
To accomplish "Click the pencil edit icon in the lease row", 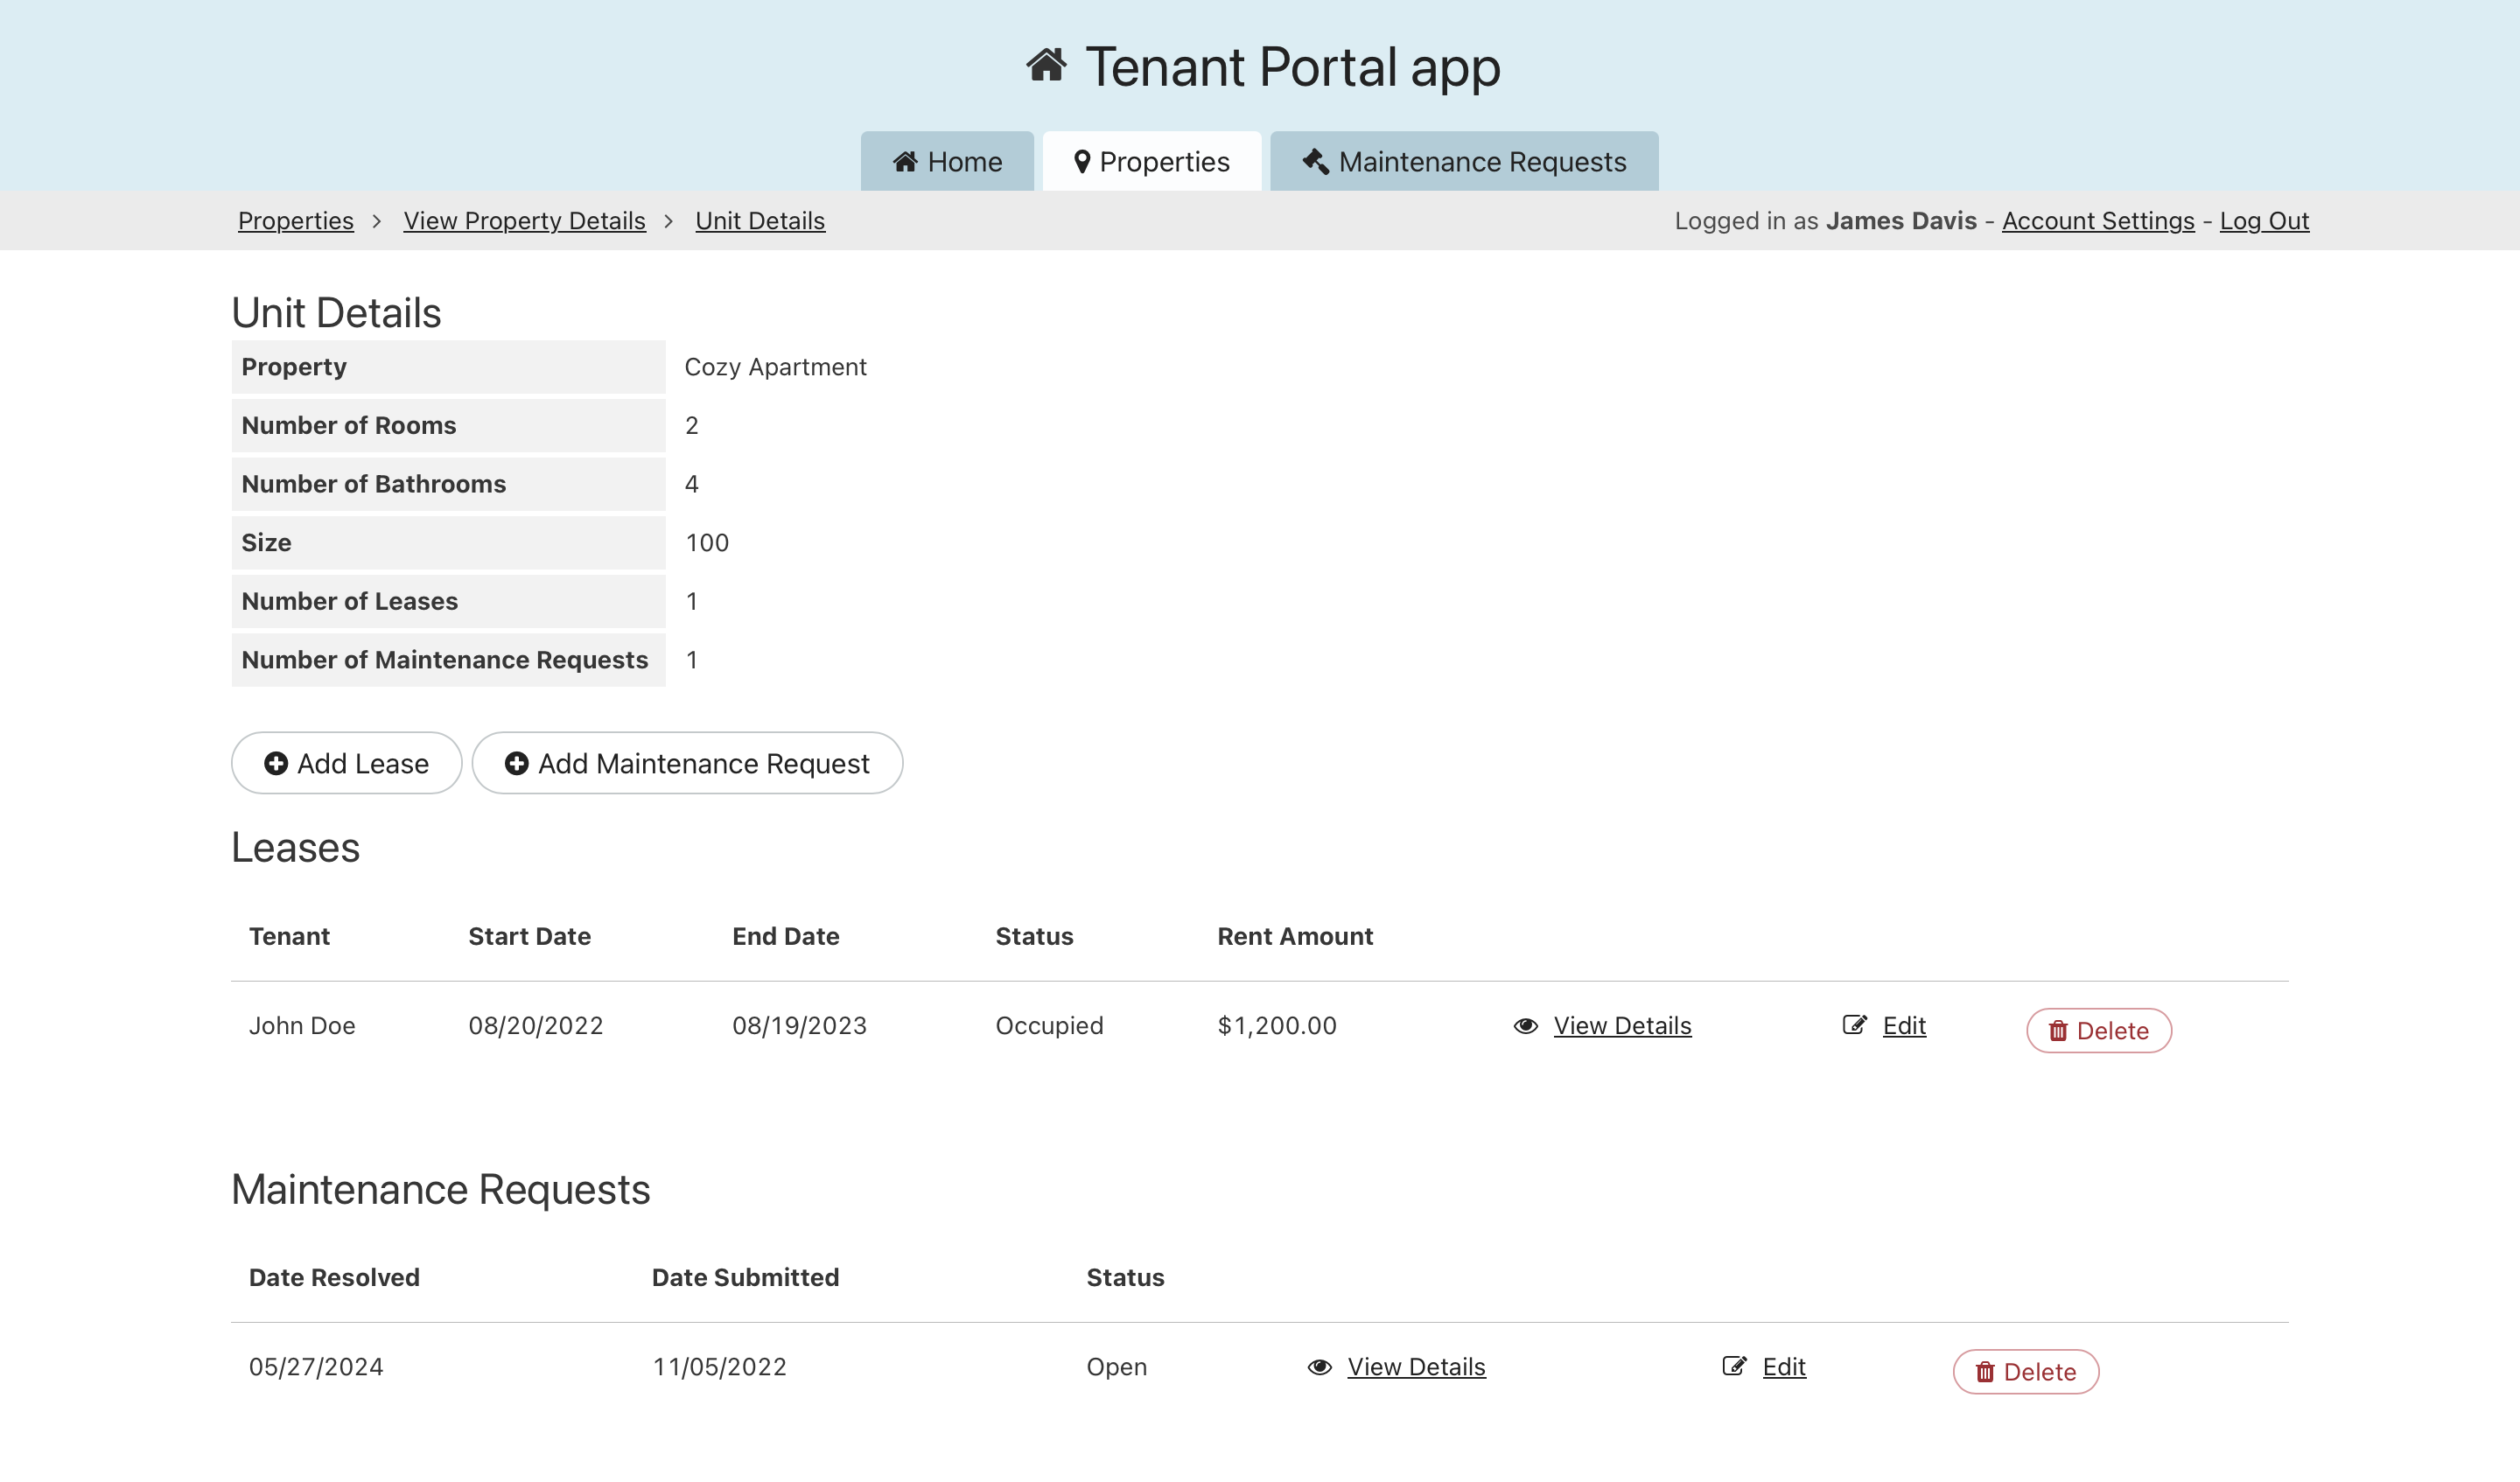I will point(1854,1025).
